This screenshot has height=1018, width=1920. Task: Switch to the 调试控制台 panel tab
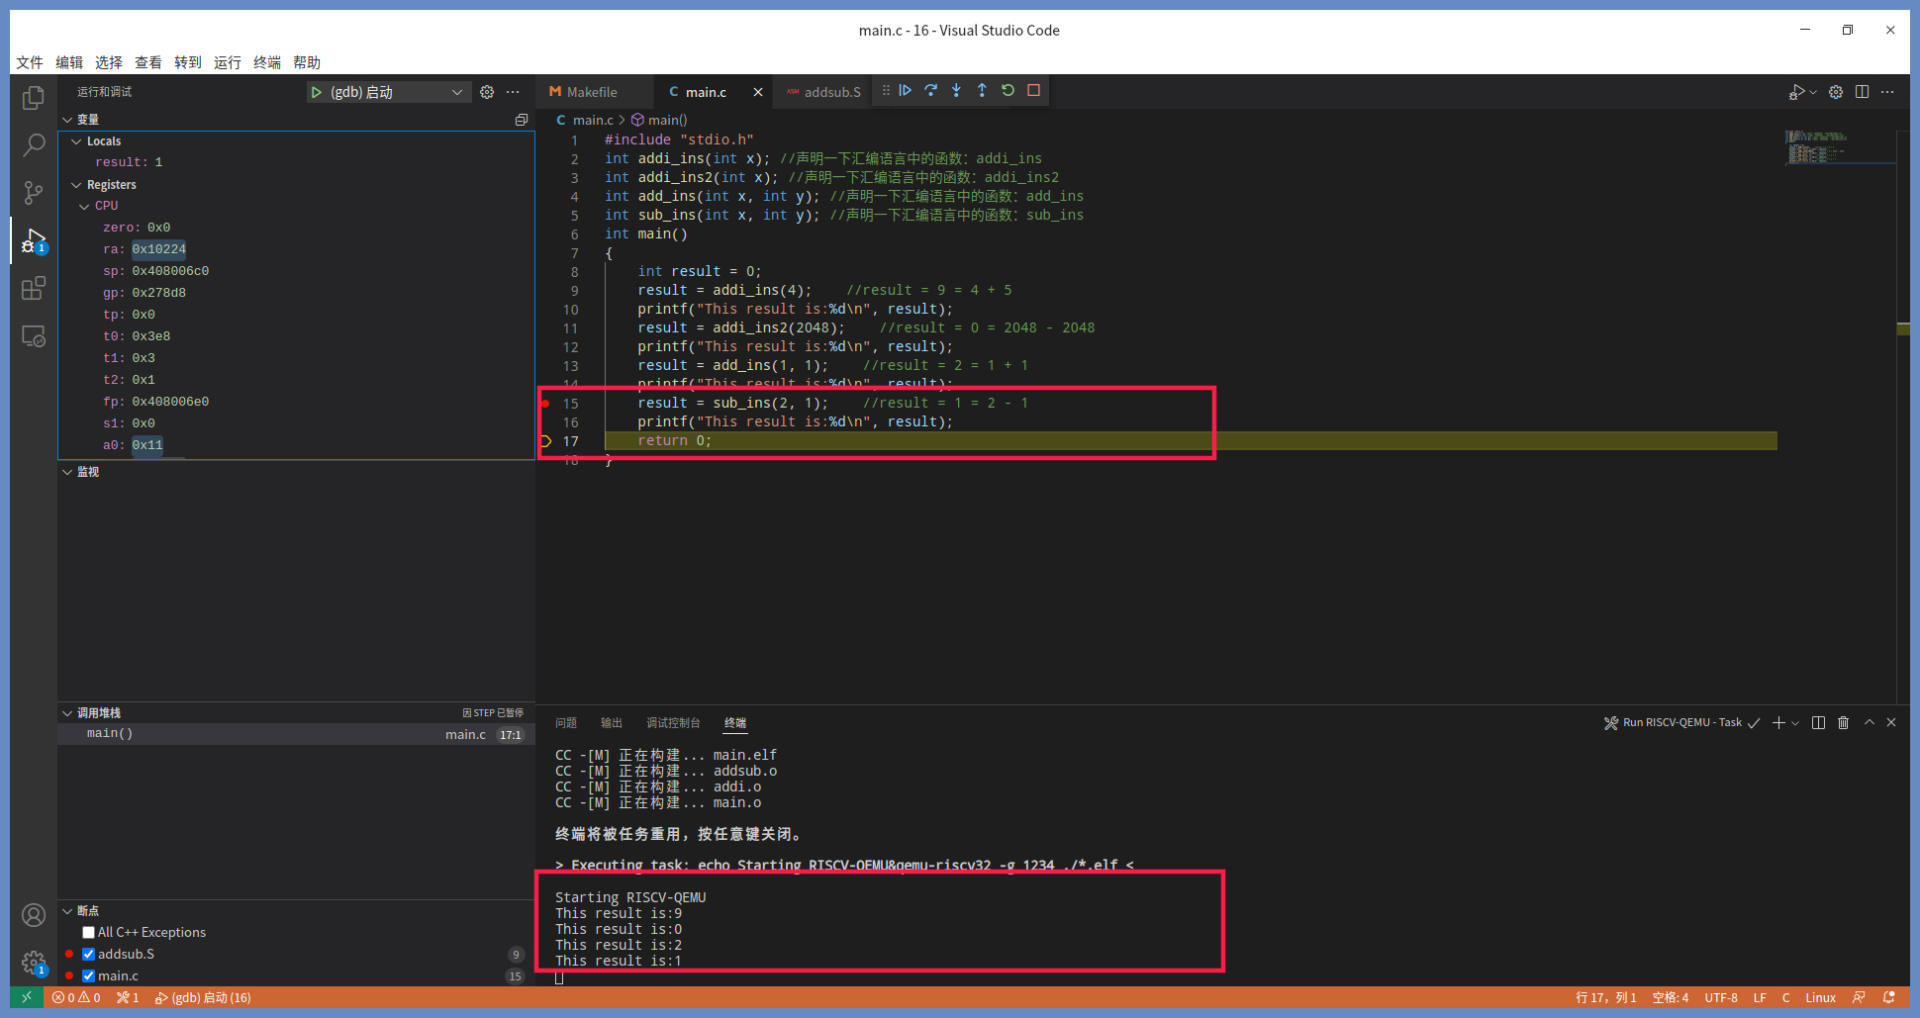pyautogui.click(x=673, y=723)
